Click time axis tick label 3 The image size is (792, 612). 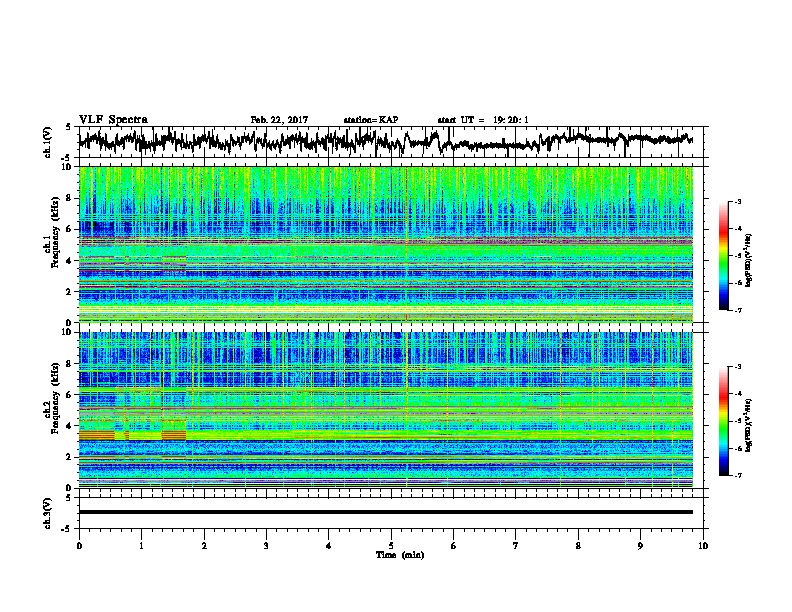click(x=266, y=546)
